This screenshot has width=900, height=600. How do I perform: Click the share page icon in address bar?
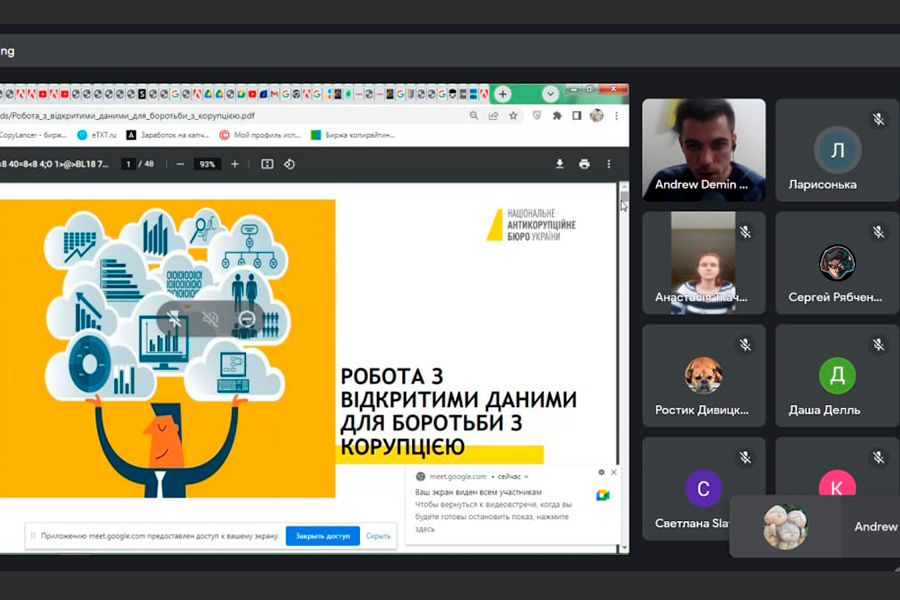[493, 115]
